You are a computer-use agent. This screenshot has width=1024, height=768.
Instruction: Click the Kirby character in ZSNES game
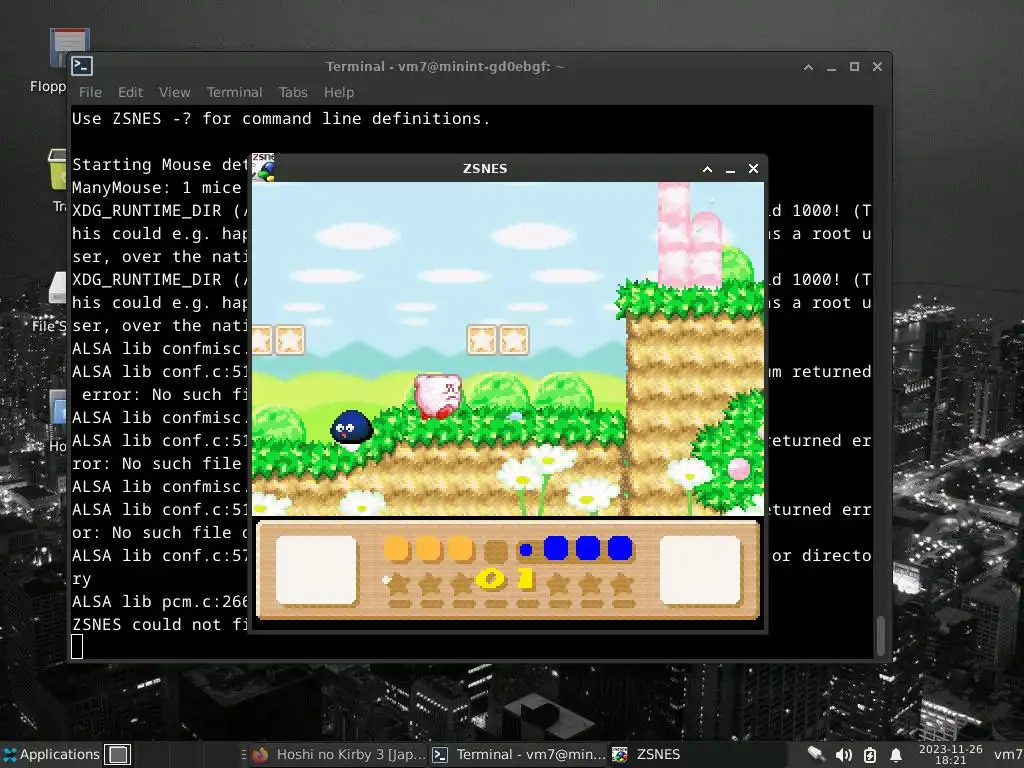[438, 396]
